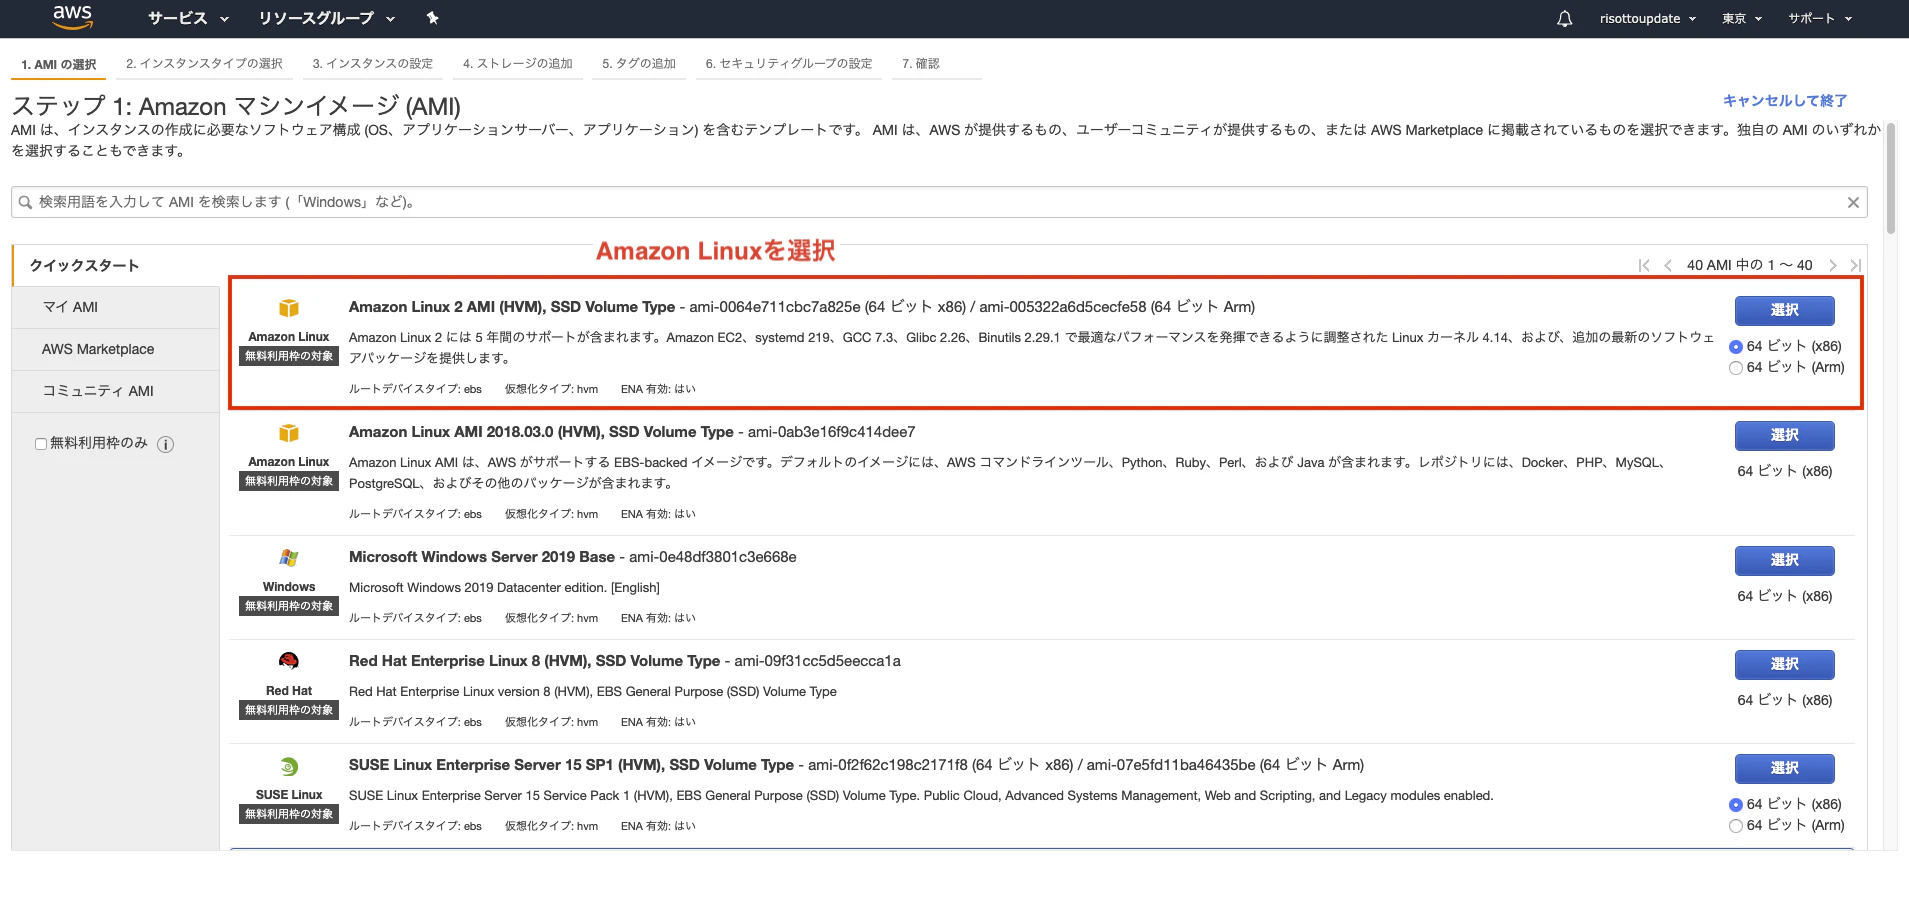Viewport: 1909px width, 904px height.
Task: Select 64-bit Arm for Amazon Linux 2
Action: pos(1736,368)
